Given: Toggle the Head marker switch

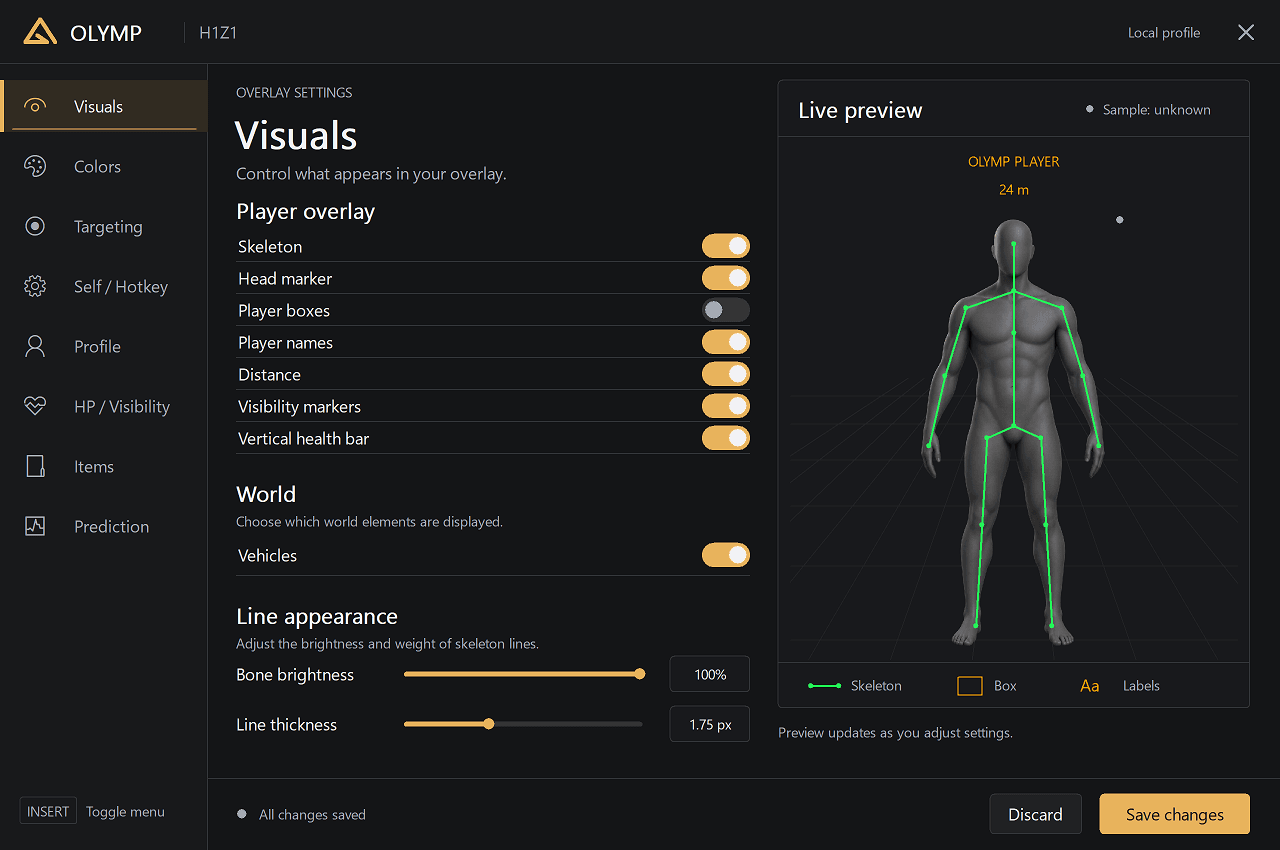Looking at the screenshot, I should tap(726, 278).
